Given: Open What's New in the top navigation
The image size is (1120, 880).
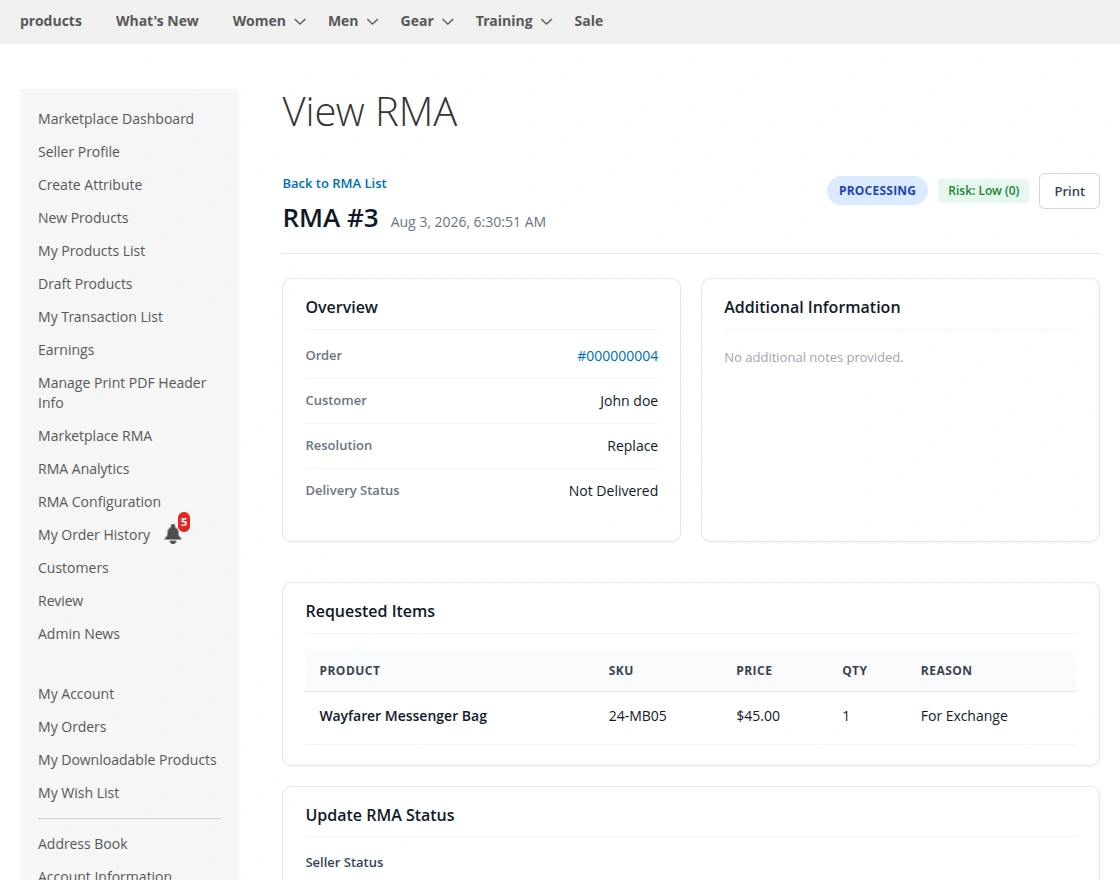Looking at the screenshot, I should 157,21.
